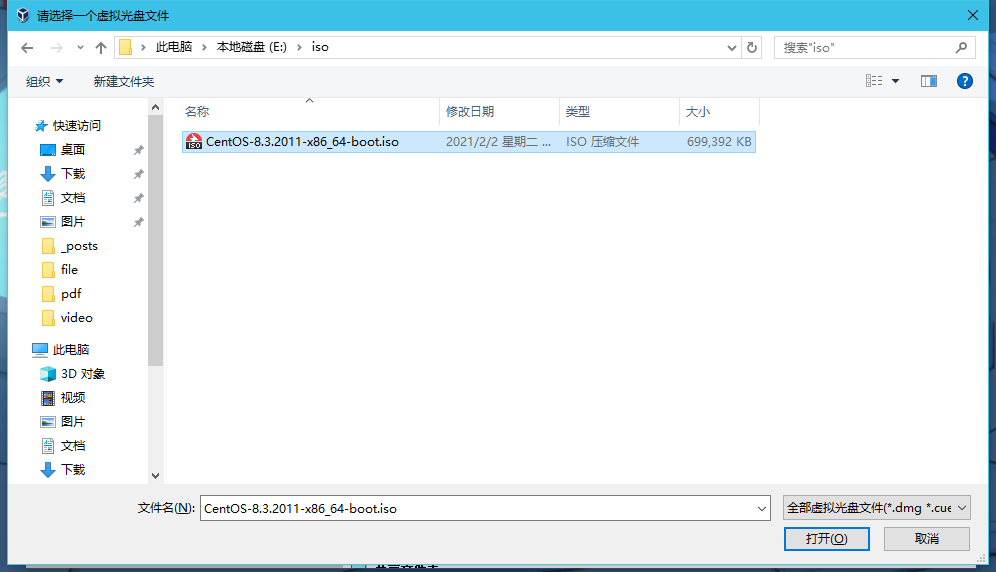Select CentOS-8.3.2011-x86_64-boot.iso file
The image size is (996, 572).
pyautogui.click(x=469, y=142)
